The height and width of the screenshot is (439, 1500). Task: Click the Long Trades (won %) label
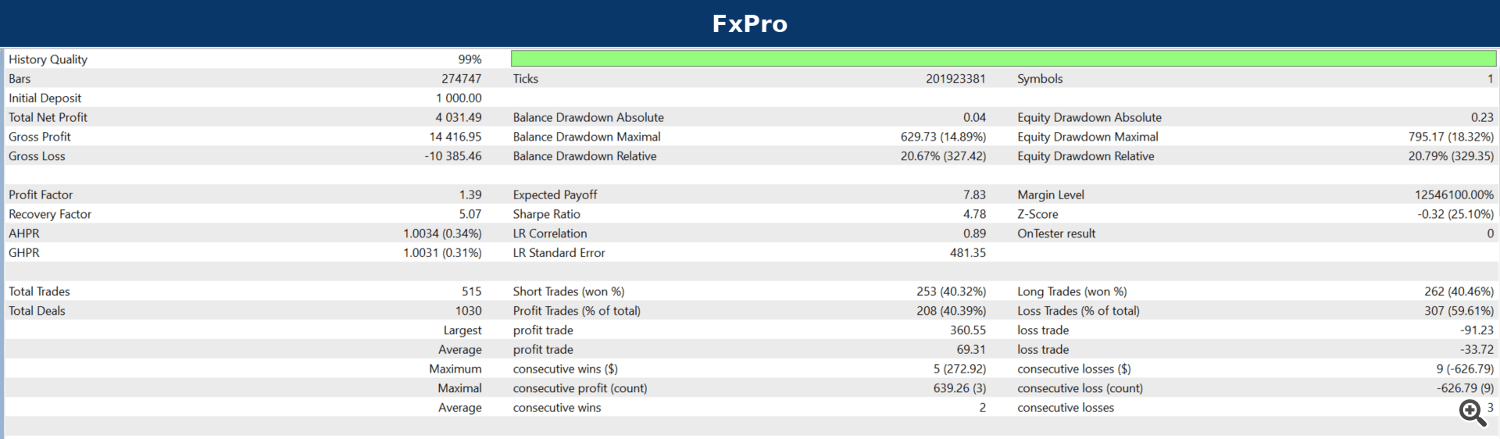[x=1072, y=291]
